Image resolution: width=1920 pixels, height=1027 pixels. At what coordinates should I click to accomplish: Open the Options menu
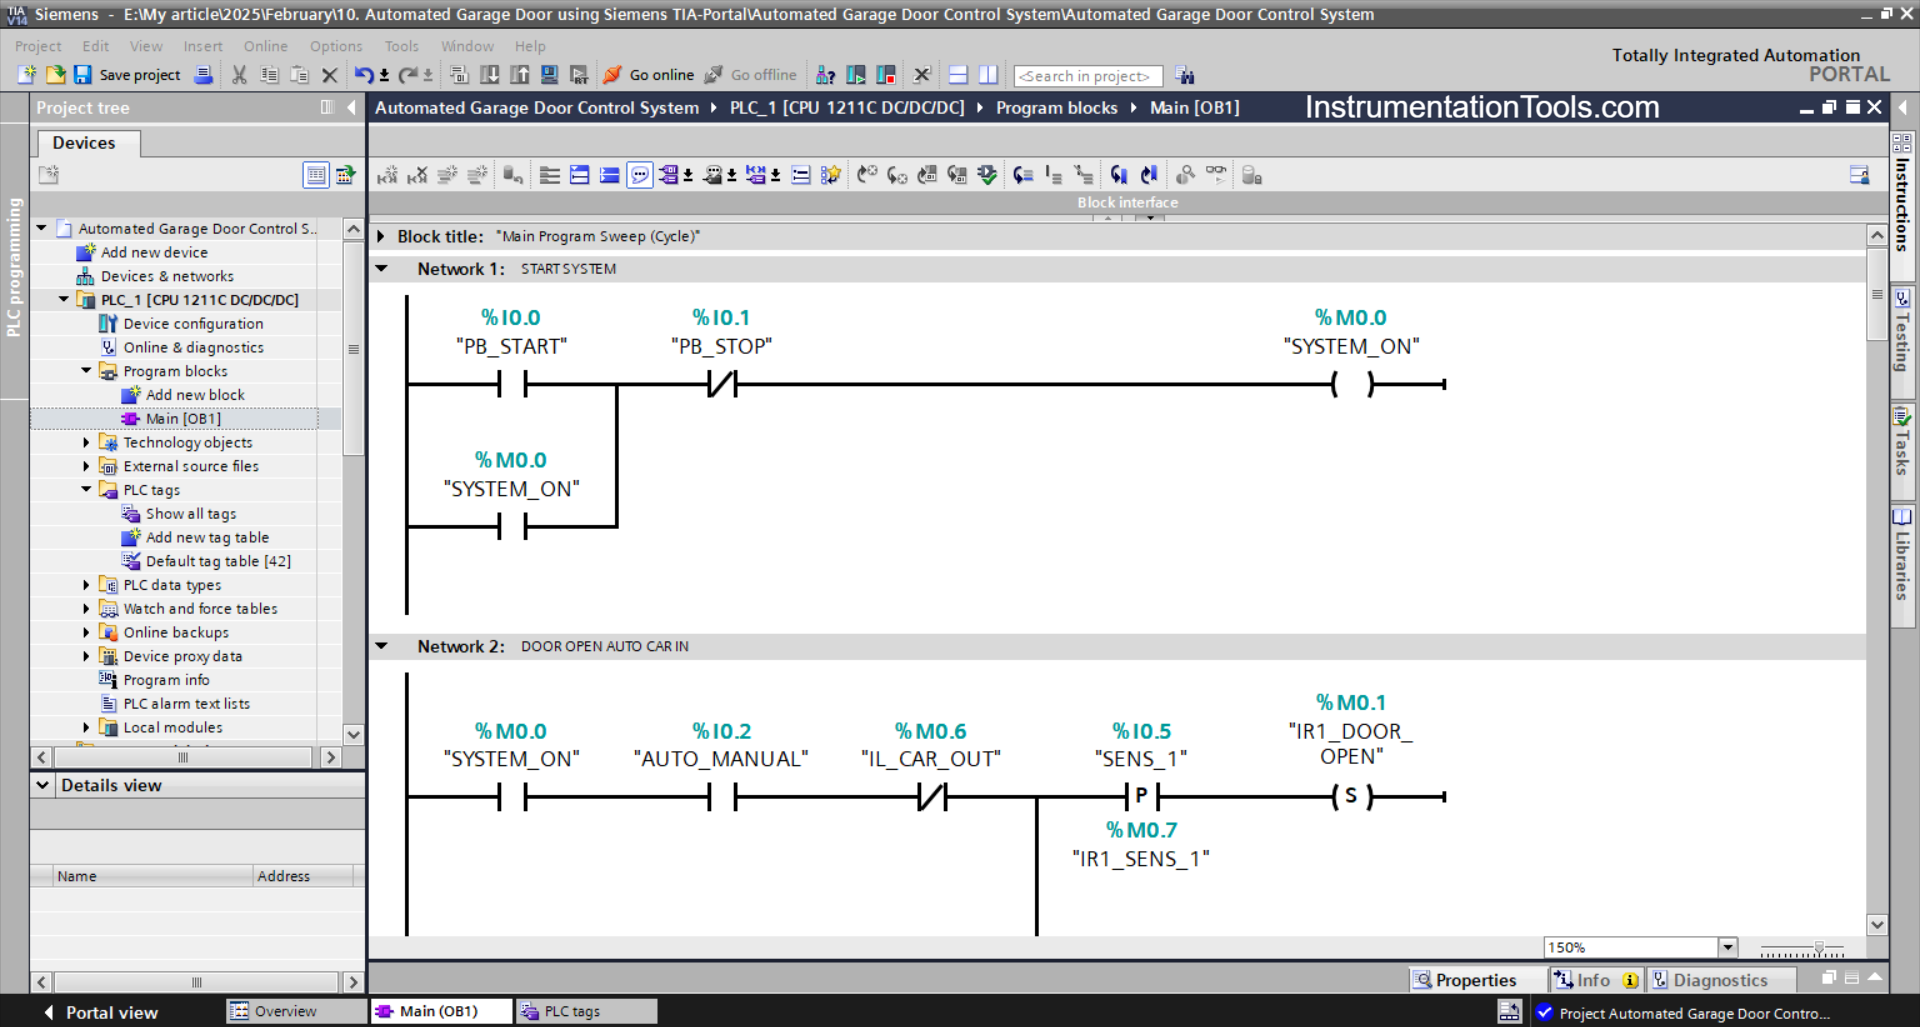click(336, 46)
